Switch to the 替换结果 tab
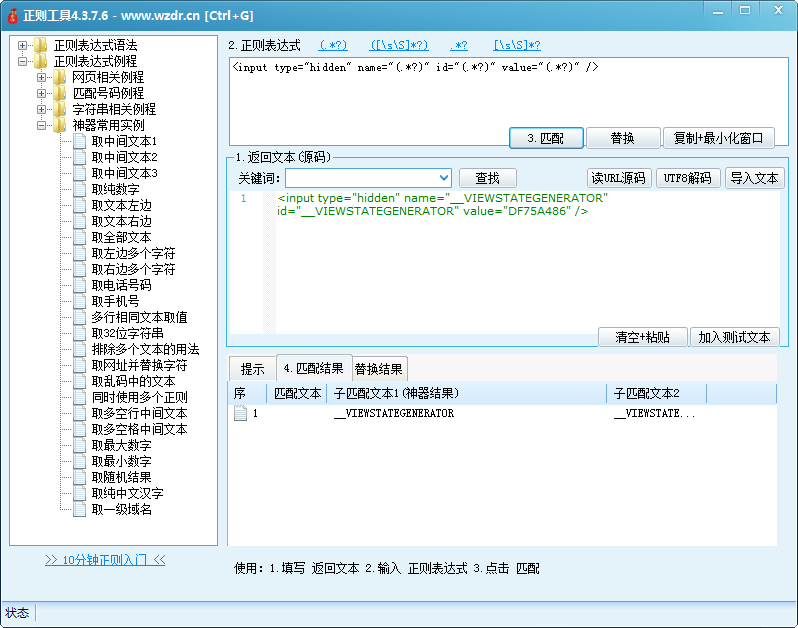 (x=380, y=368)
